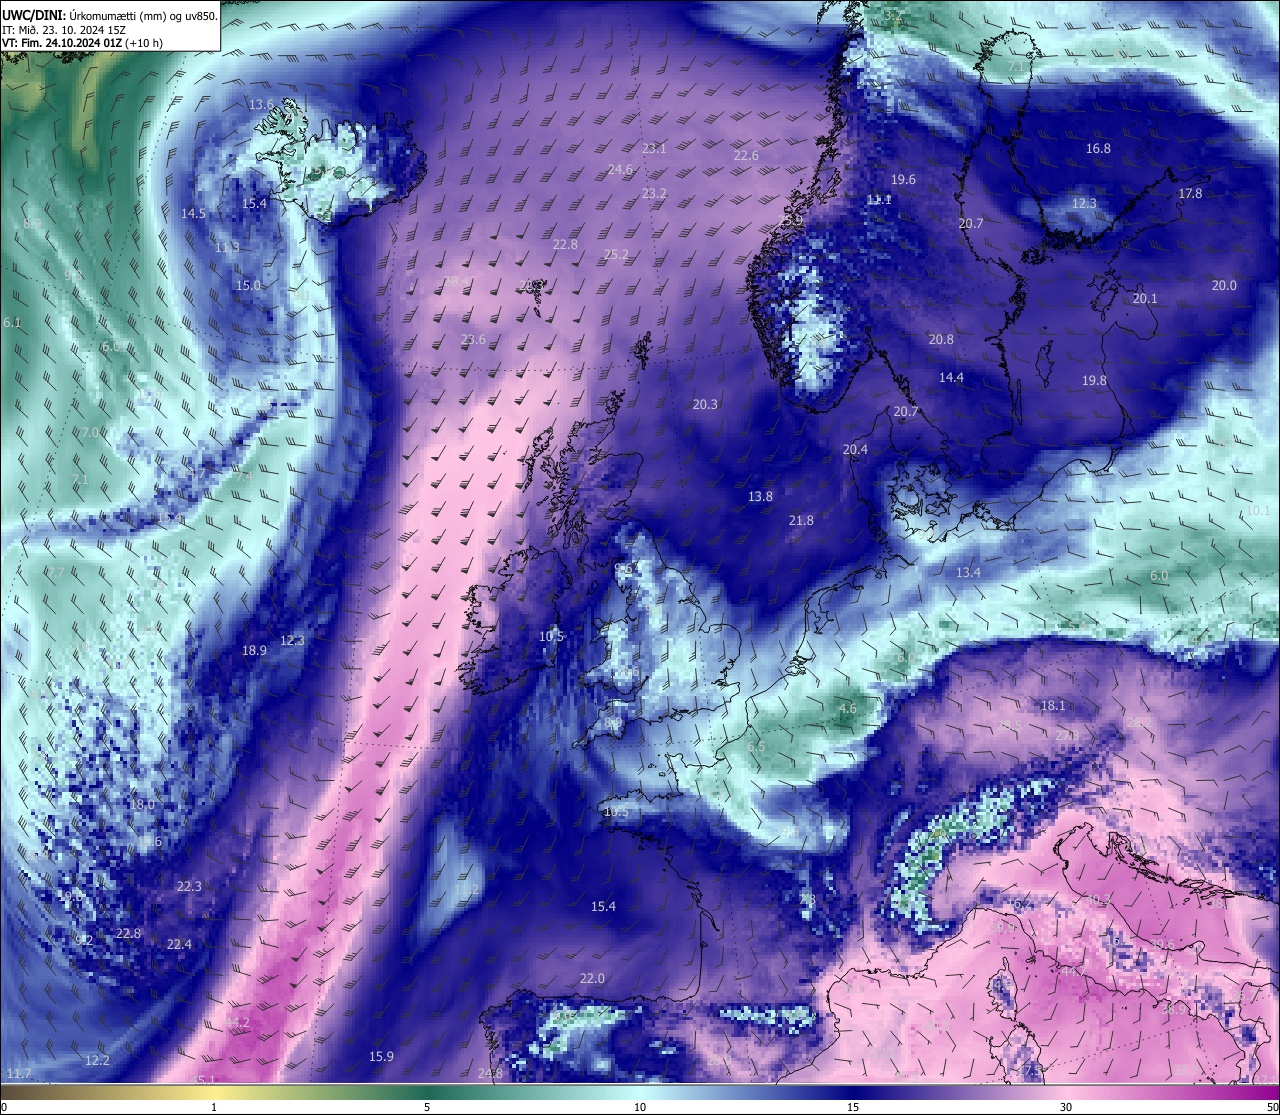Click the 15.0 value southwest of Iceland
The image size is (1280, 1115).
tap(248, 285)
